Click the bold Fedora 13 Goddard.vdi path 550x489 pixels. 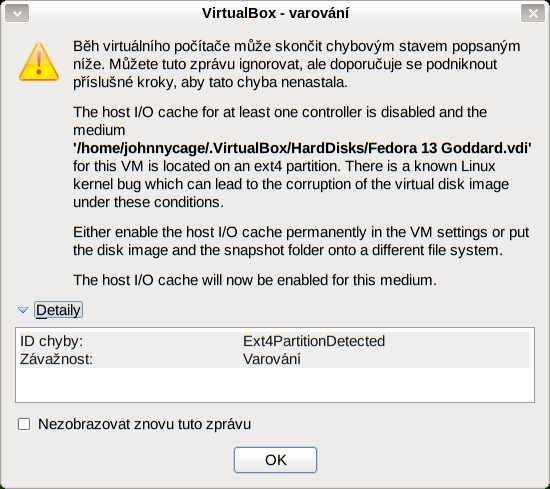coord(302,148)
